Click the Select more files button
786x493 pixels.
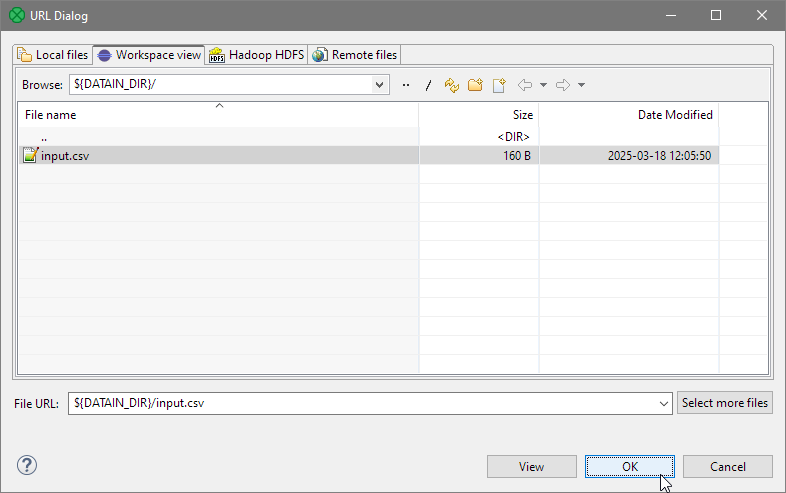[x=725, y=403]
